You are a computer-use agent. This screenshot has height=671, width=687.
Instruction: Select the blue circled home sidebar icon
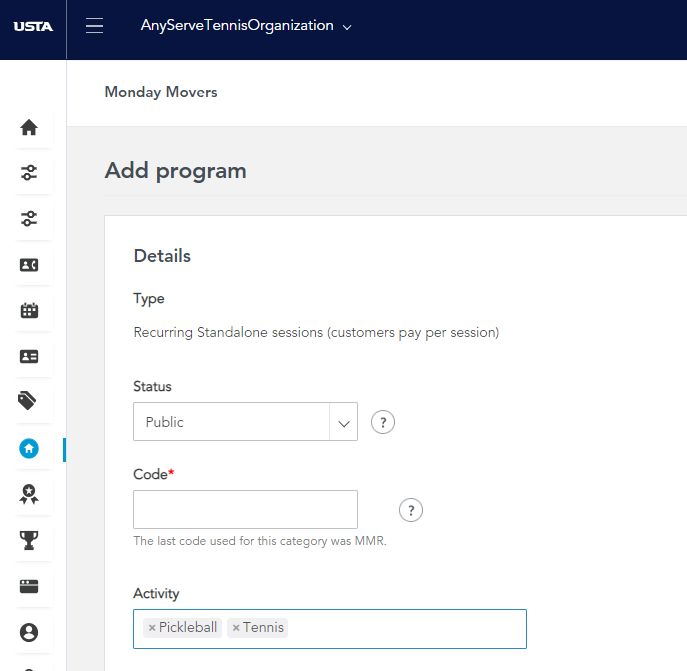tap(29, 448)
